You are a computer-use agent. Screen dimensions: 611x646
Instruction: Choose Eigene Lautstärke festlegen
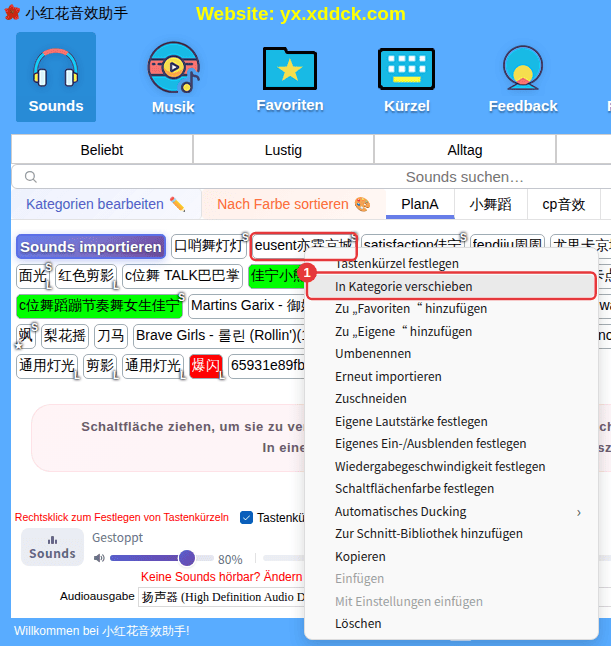pyautogui.click(x=451, y=421)
